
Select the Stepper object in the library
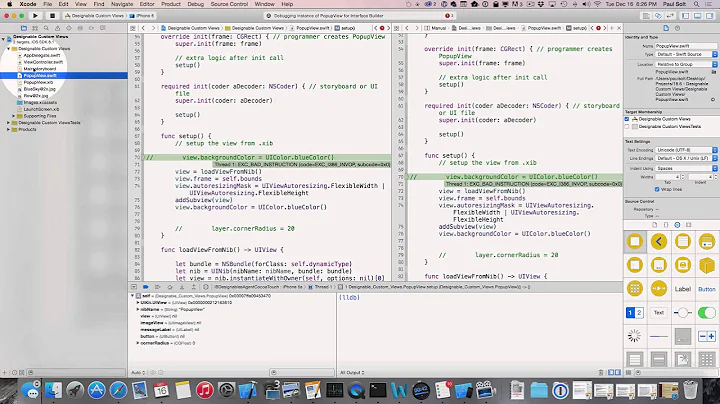(707, 336)
